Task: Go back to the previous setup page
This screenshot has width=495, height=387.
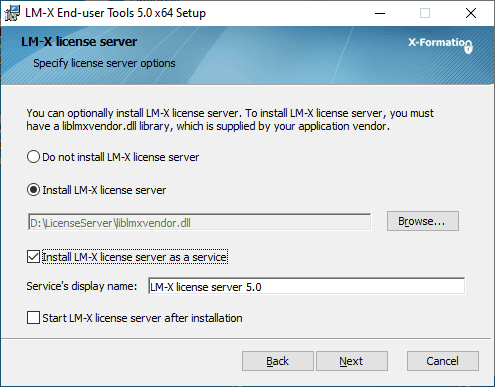Action: coord(278,361)
